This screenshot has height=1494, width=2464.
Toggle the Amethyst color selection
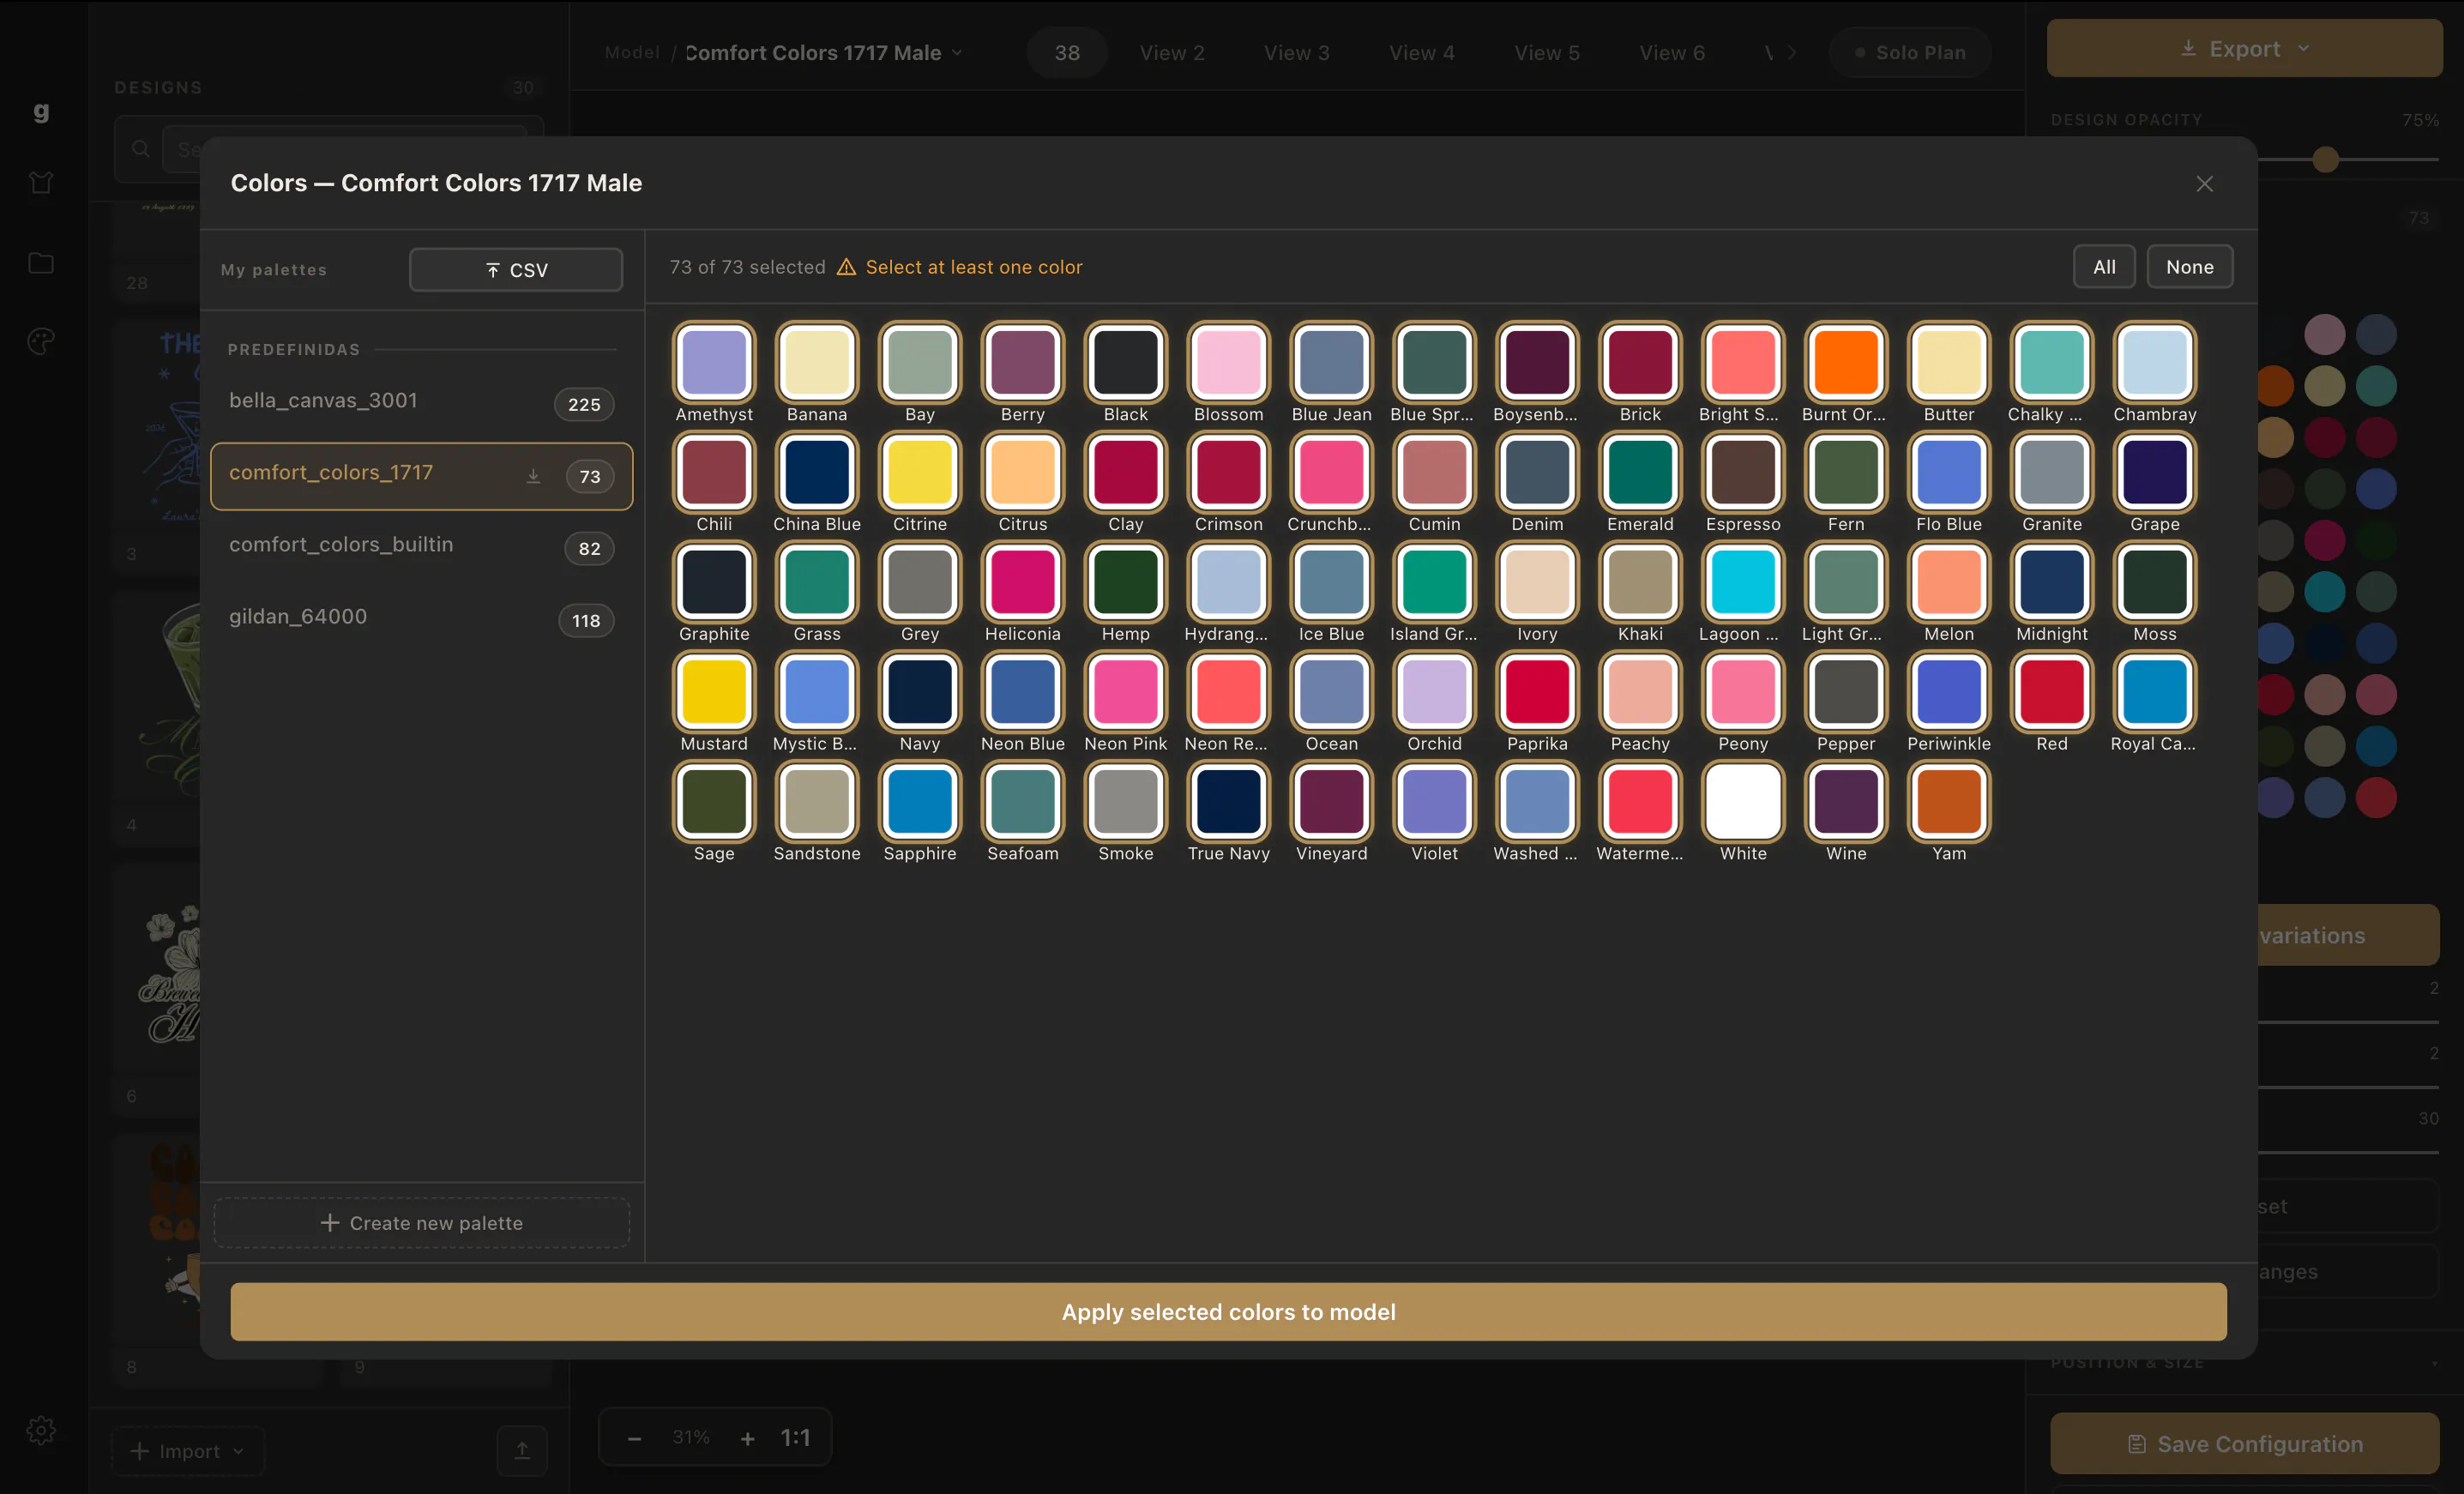[714, 362]
